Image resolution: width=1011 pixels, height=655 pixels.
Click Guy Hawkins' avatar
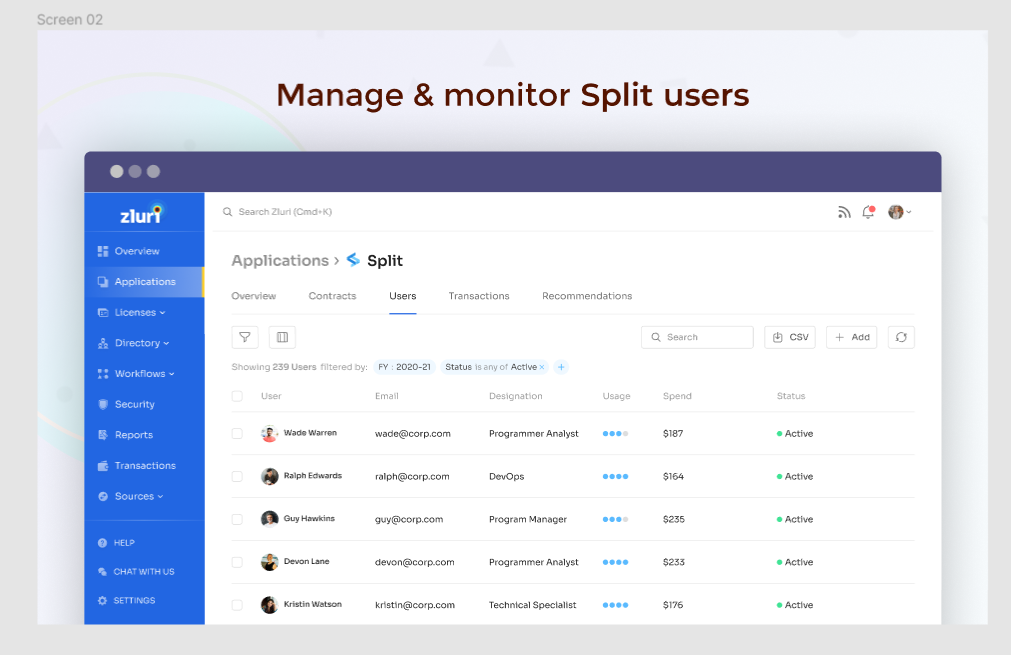coord(269,519)
